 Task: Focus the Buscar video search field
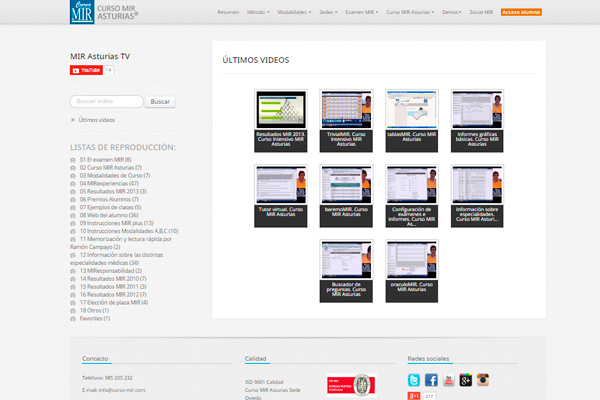(107, 101)
